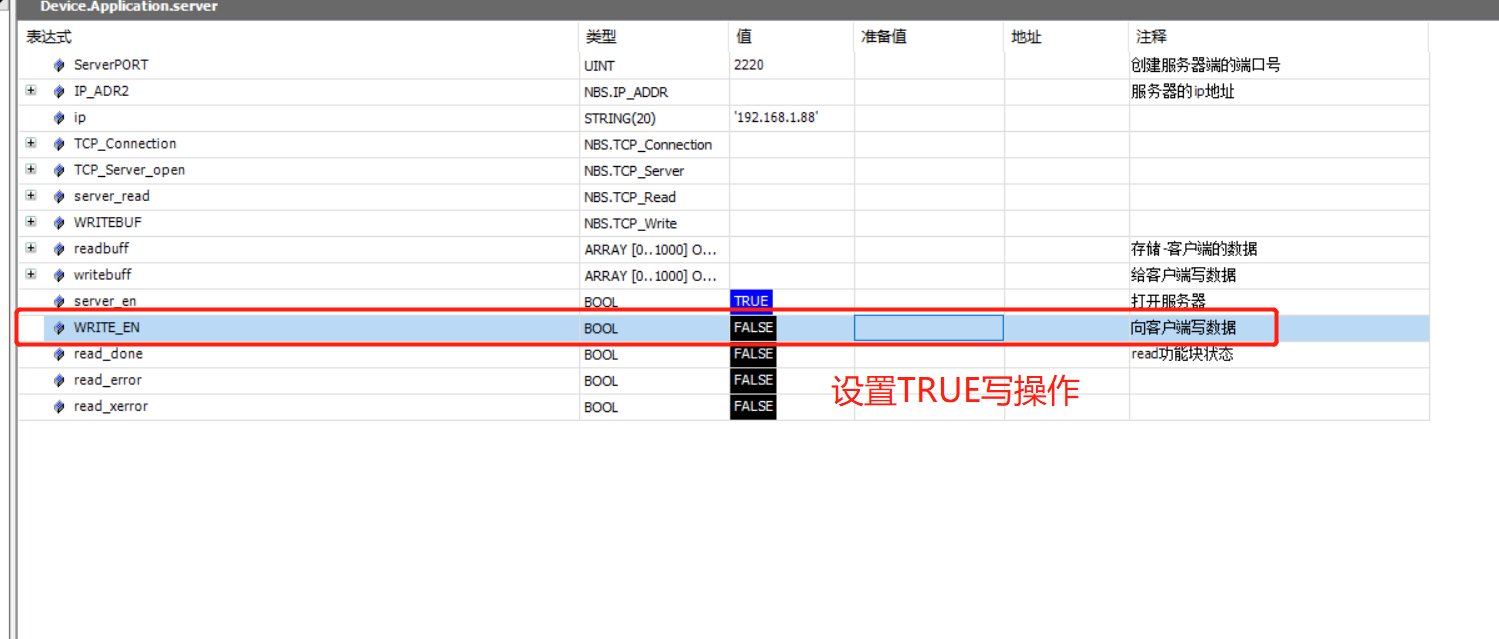This screenshot has width=1499, height=639.
Task: Expand the writebuff array row
Action: click(31, 273)
